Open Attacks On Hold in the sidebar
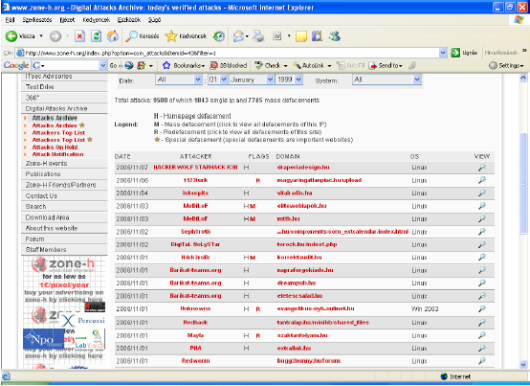The image size is (530, 386). tap(55, 147)
